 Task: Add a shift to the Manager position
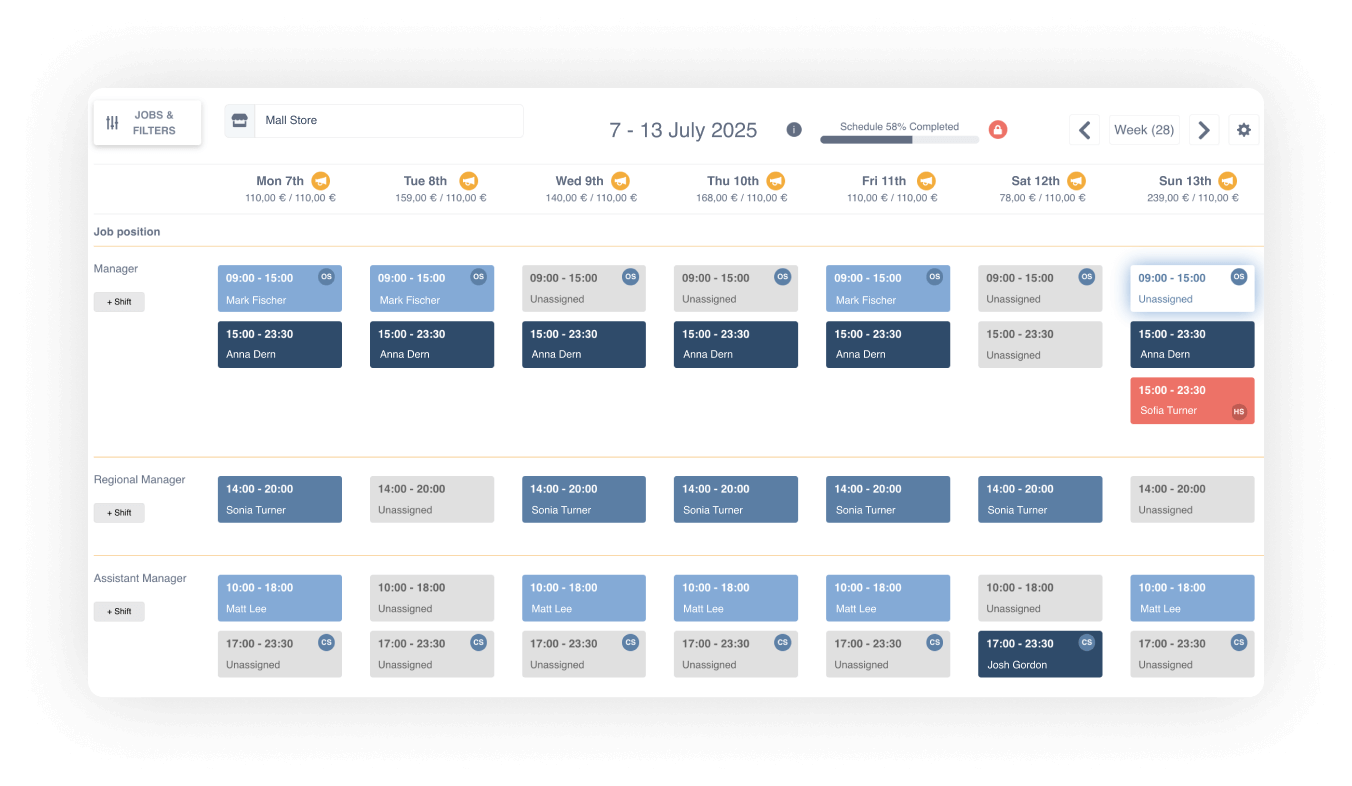click(x=119, y=302)
